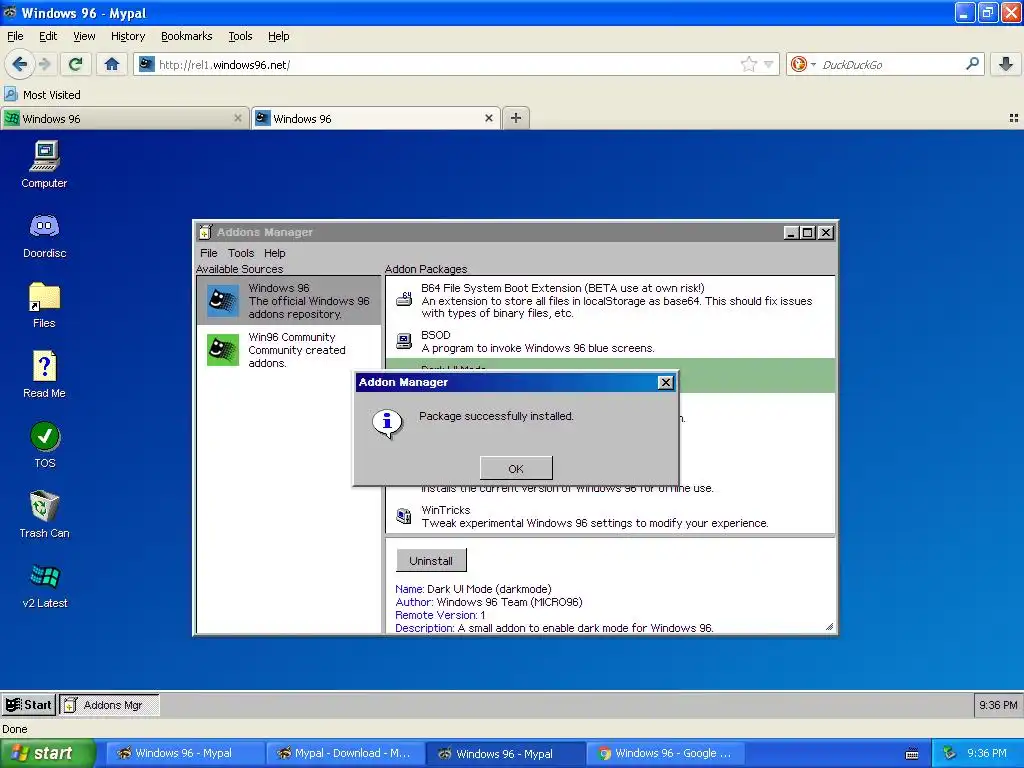Image resolution: width=1024 pixels, height=768 pixels.
Task: Open the new tab plus button
Action: [516, 118]
